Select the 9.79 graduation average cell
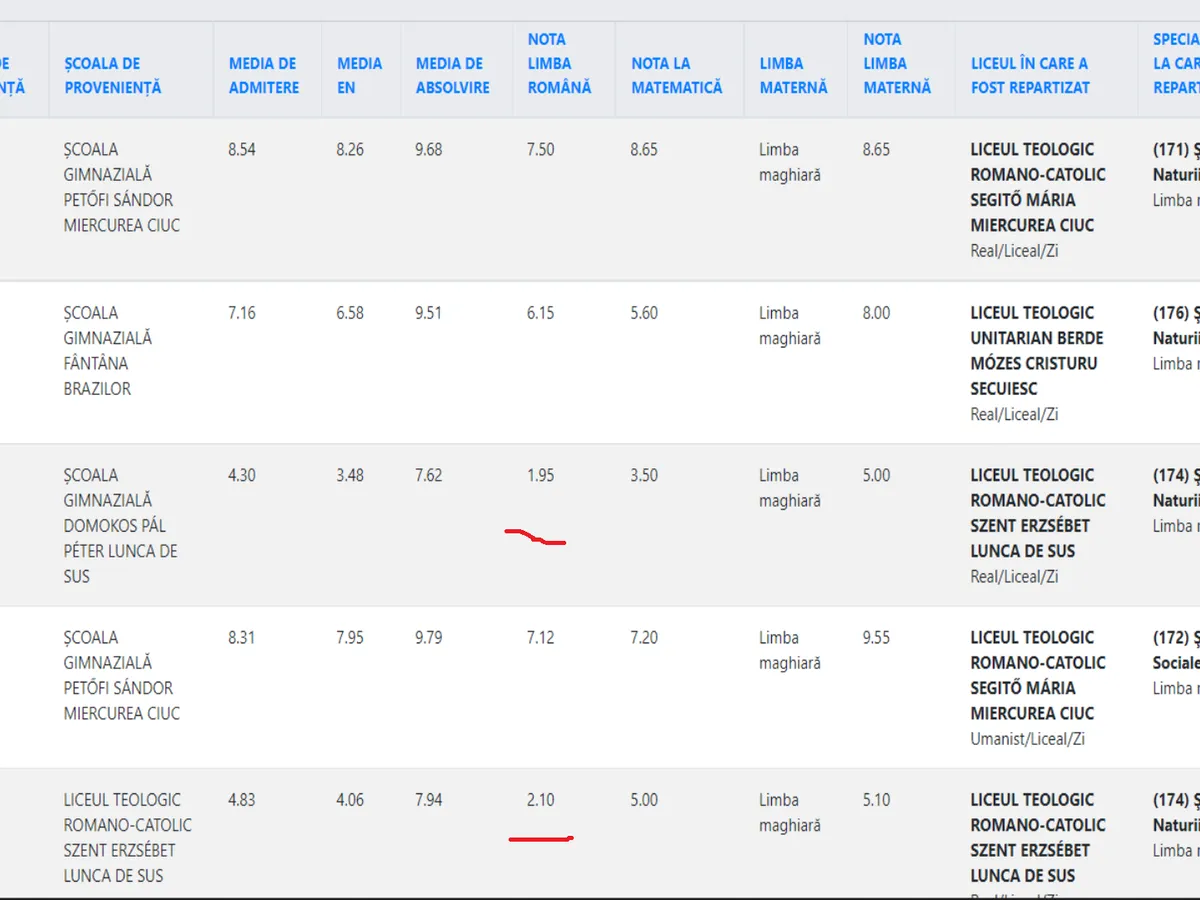Image resolution: width=1200 pixels, height=900 pixels. (428, 638)
